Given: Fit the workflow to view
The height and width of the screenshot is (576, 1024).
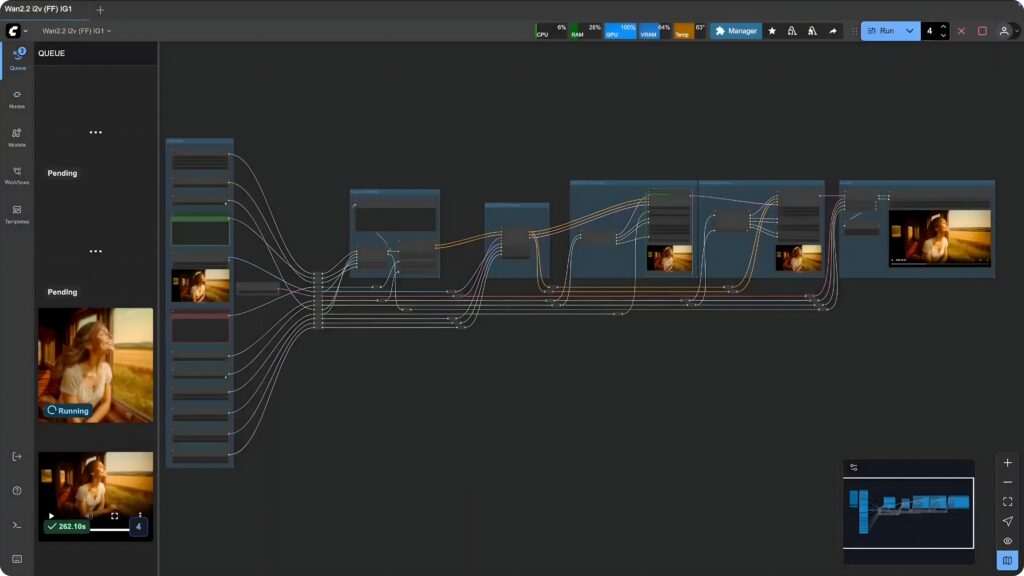Looking at the screenshot, I should [x=1007, y=501].
